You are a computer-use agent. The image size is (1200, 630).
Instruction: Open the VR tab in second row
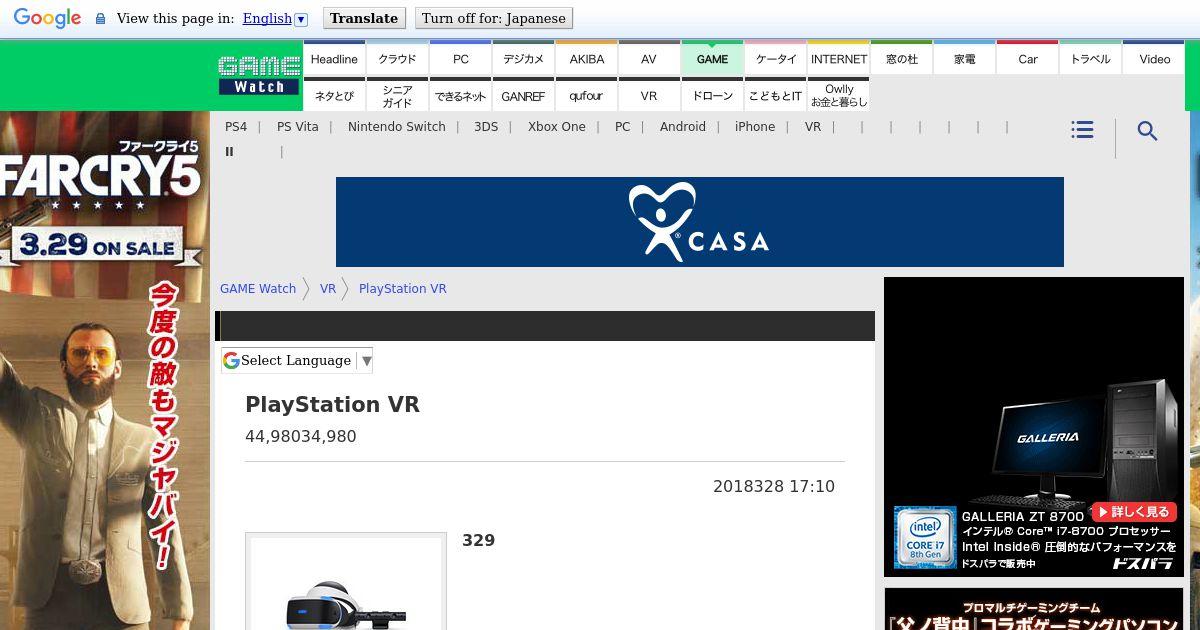[x=649, y=95]
